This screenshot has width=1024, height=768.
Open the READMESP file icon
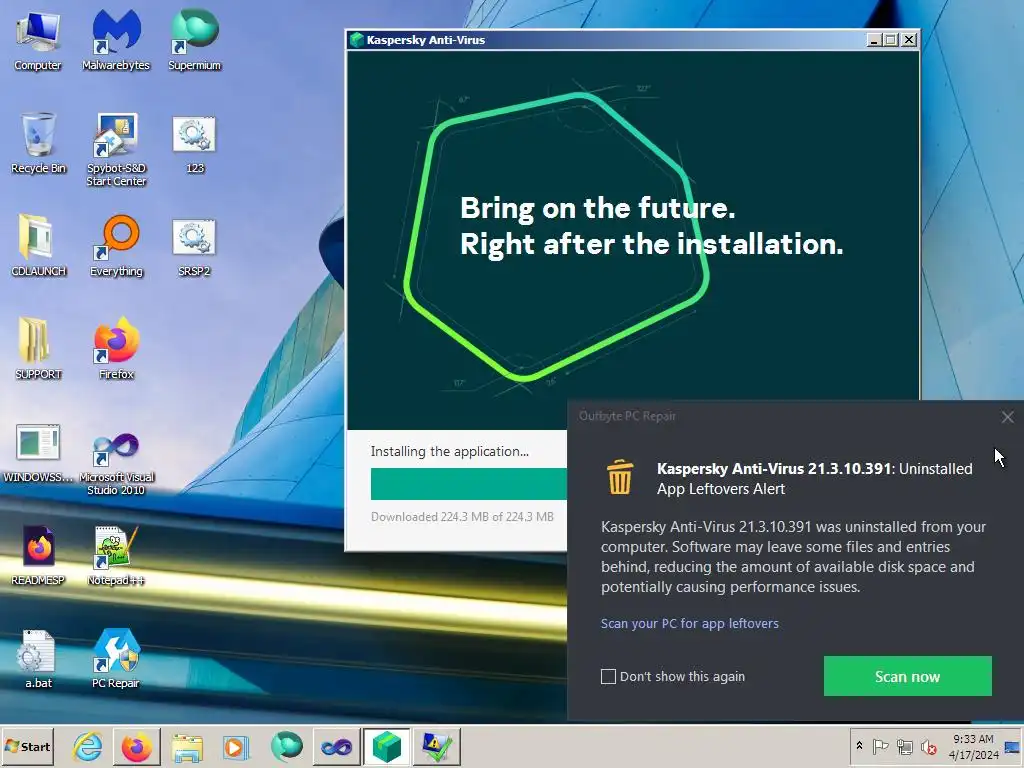pyautogui.click(x=38, y=555)
